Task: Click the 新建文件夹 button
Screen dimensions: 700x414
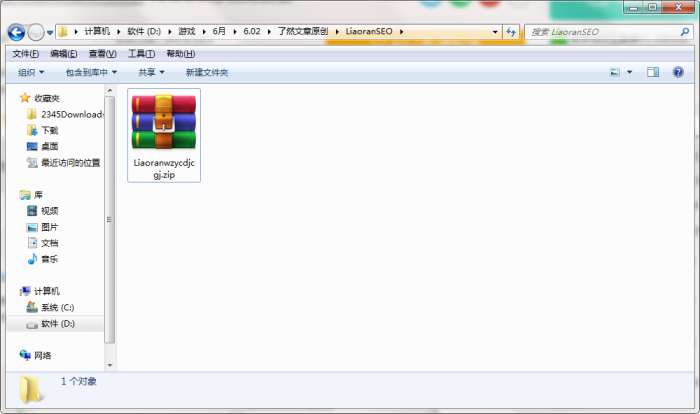Action: click(x=207, y=72)
